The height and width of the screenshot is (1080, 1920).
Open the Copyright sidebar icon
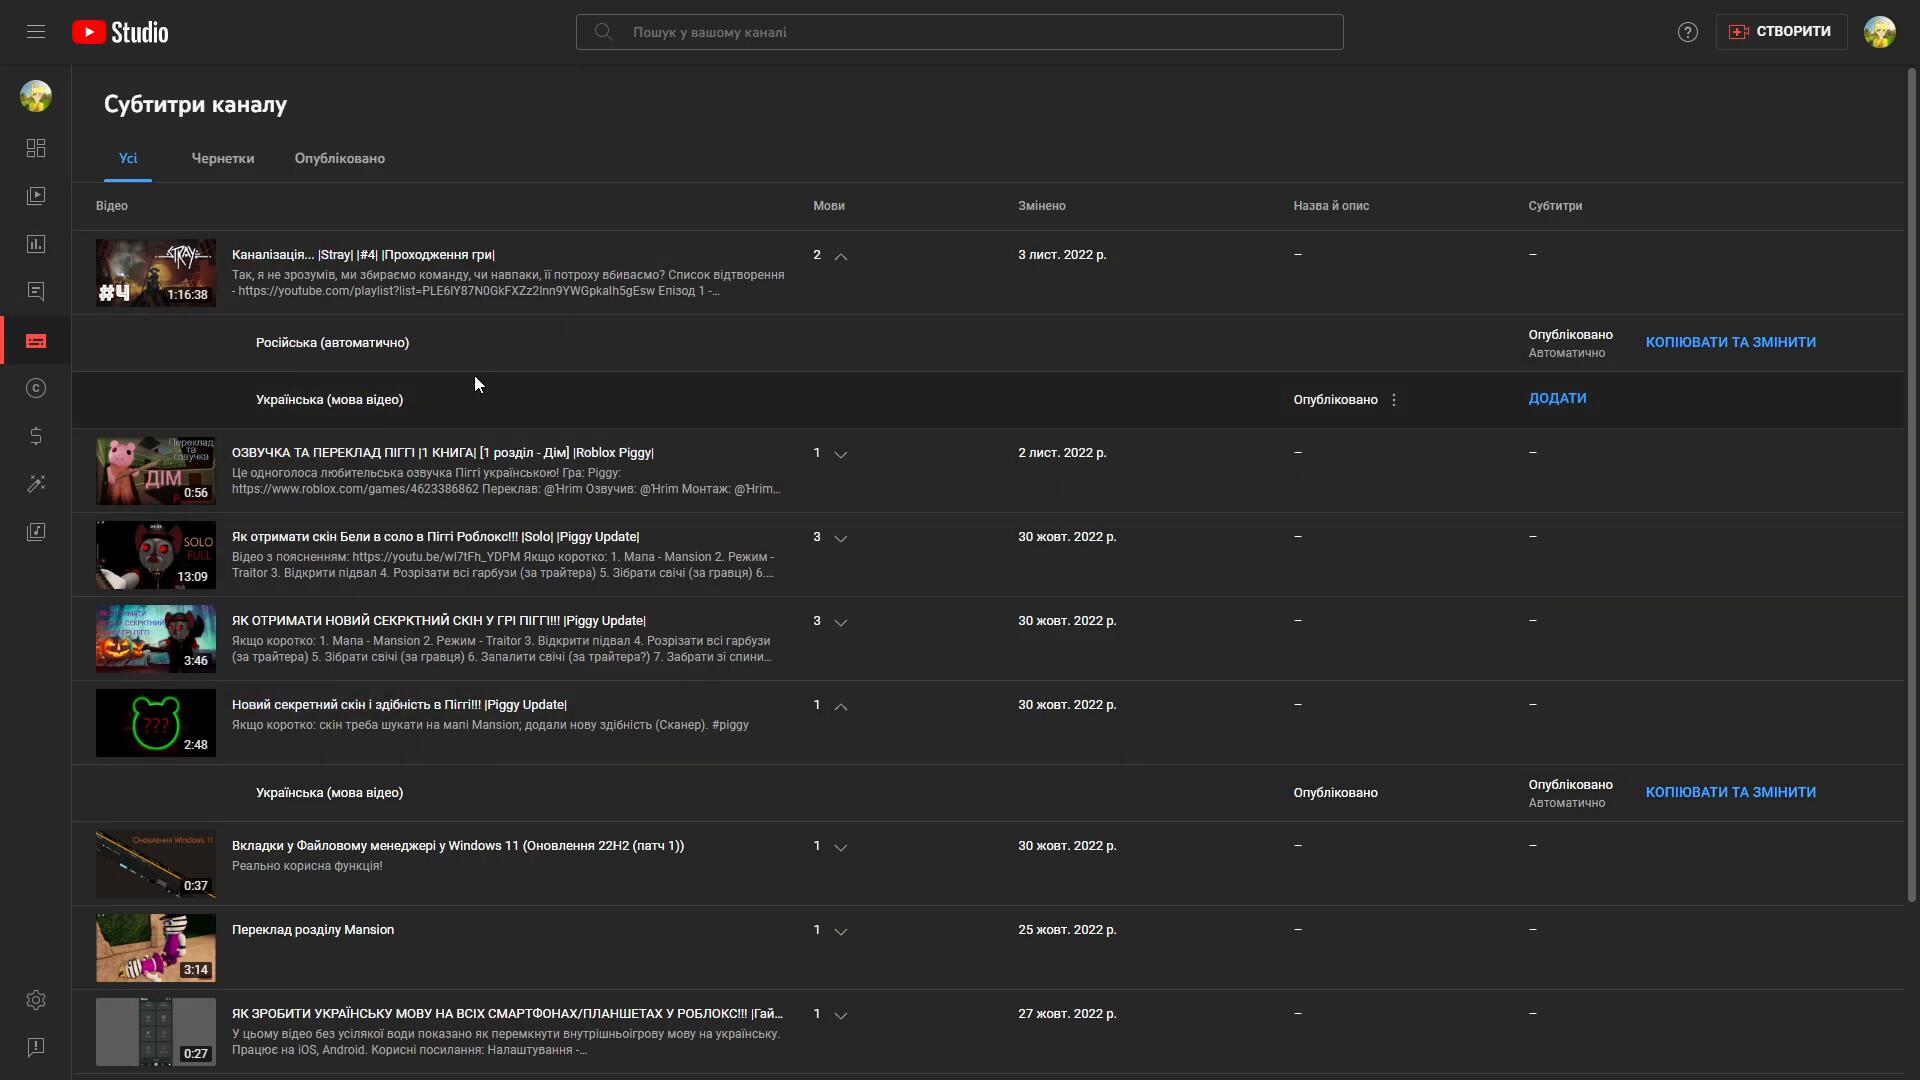coord(36,388)
